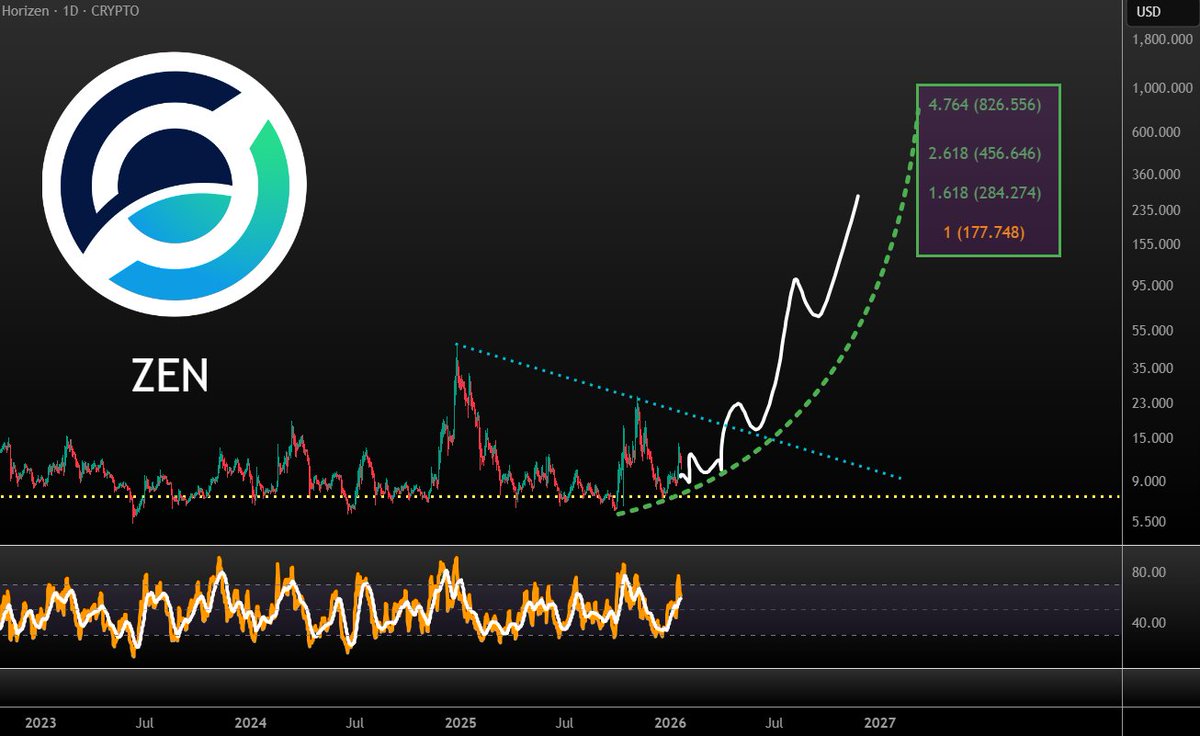Click the Jul label between 2024 and 2025
Viewport: 1200px width, 736px height.
click(x=356, y=722)
